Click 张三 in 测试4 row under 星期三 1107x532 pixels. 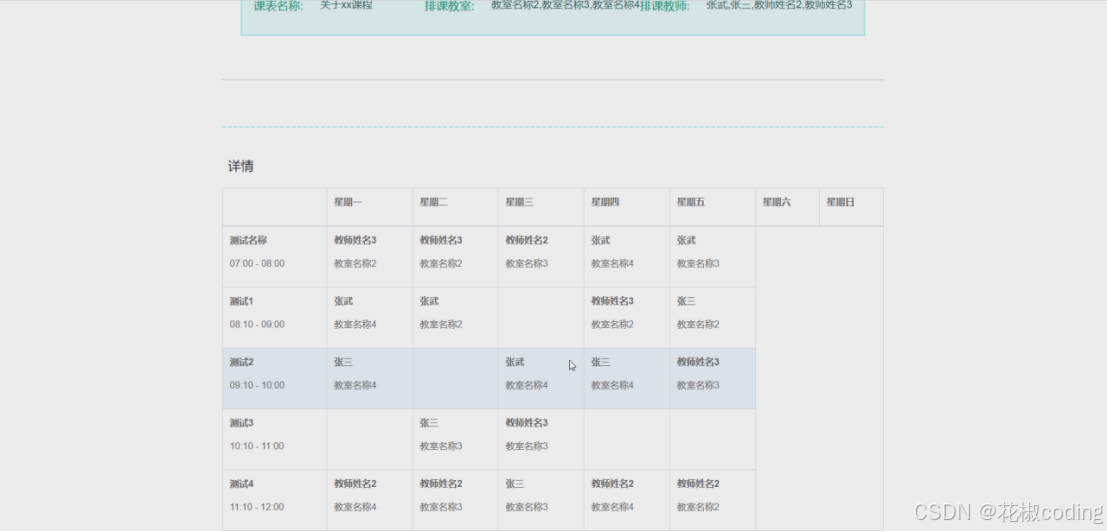515,484
